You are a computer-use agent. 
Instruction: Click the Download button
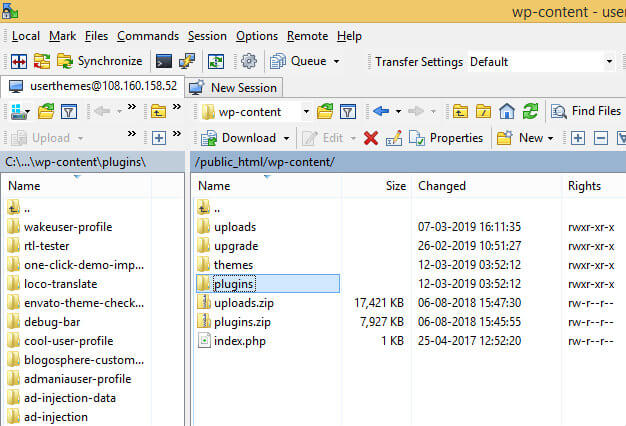pos(239,138)
